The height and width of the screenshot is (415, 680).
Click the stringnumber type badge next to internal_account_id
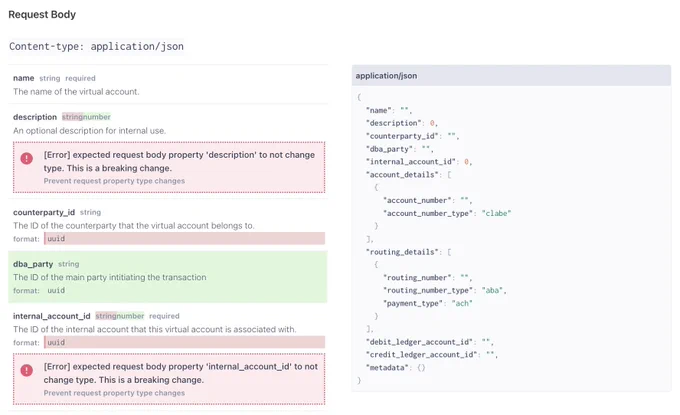point(120,316)
